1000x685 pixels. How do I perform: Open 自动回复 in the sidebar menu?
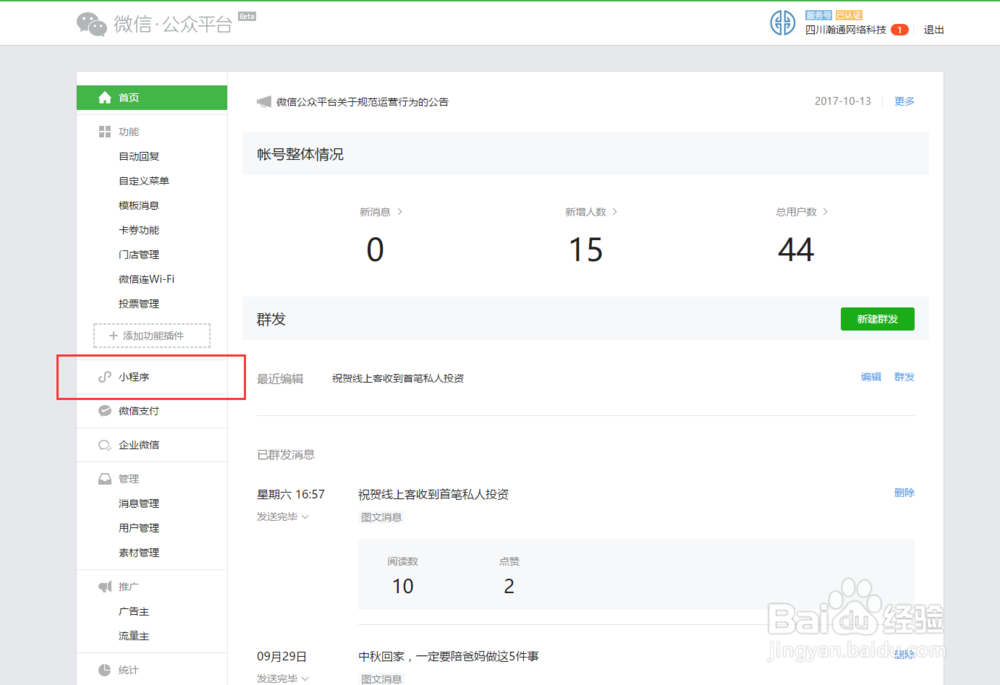click(140, 156)
